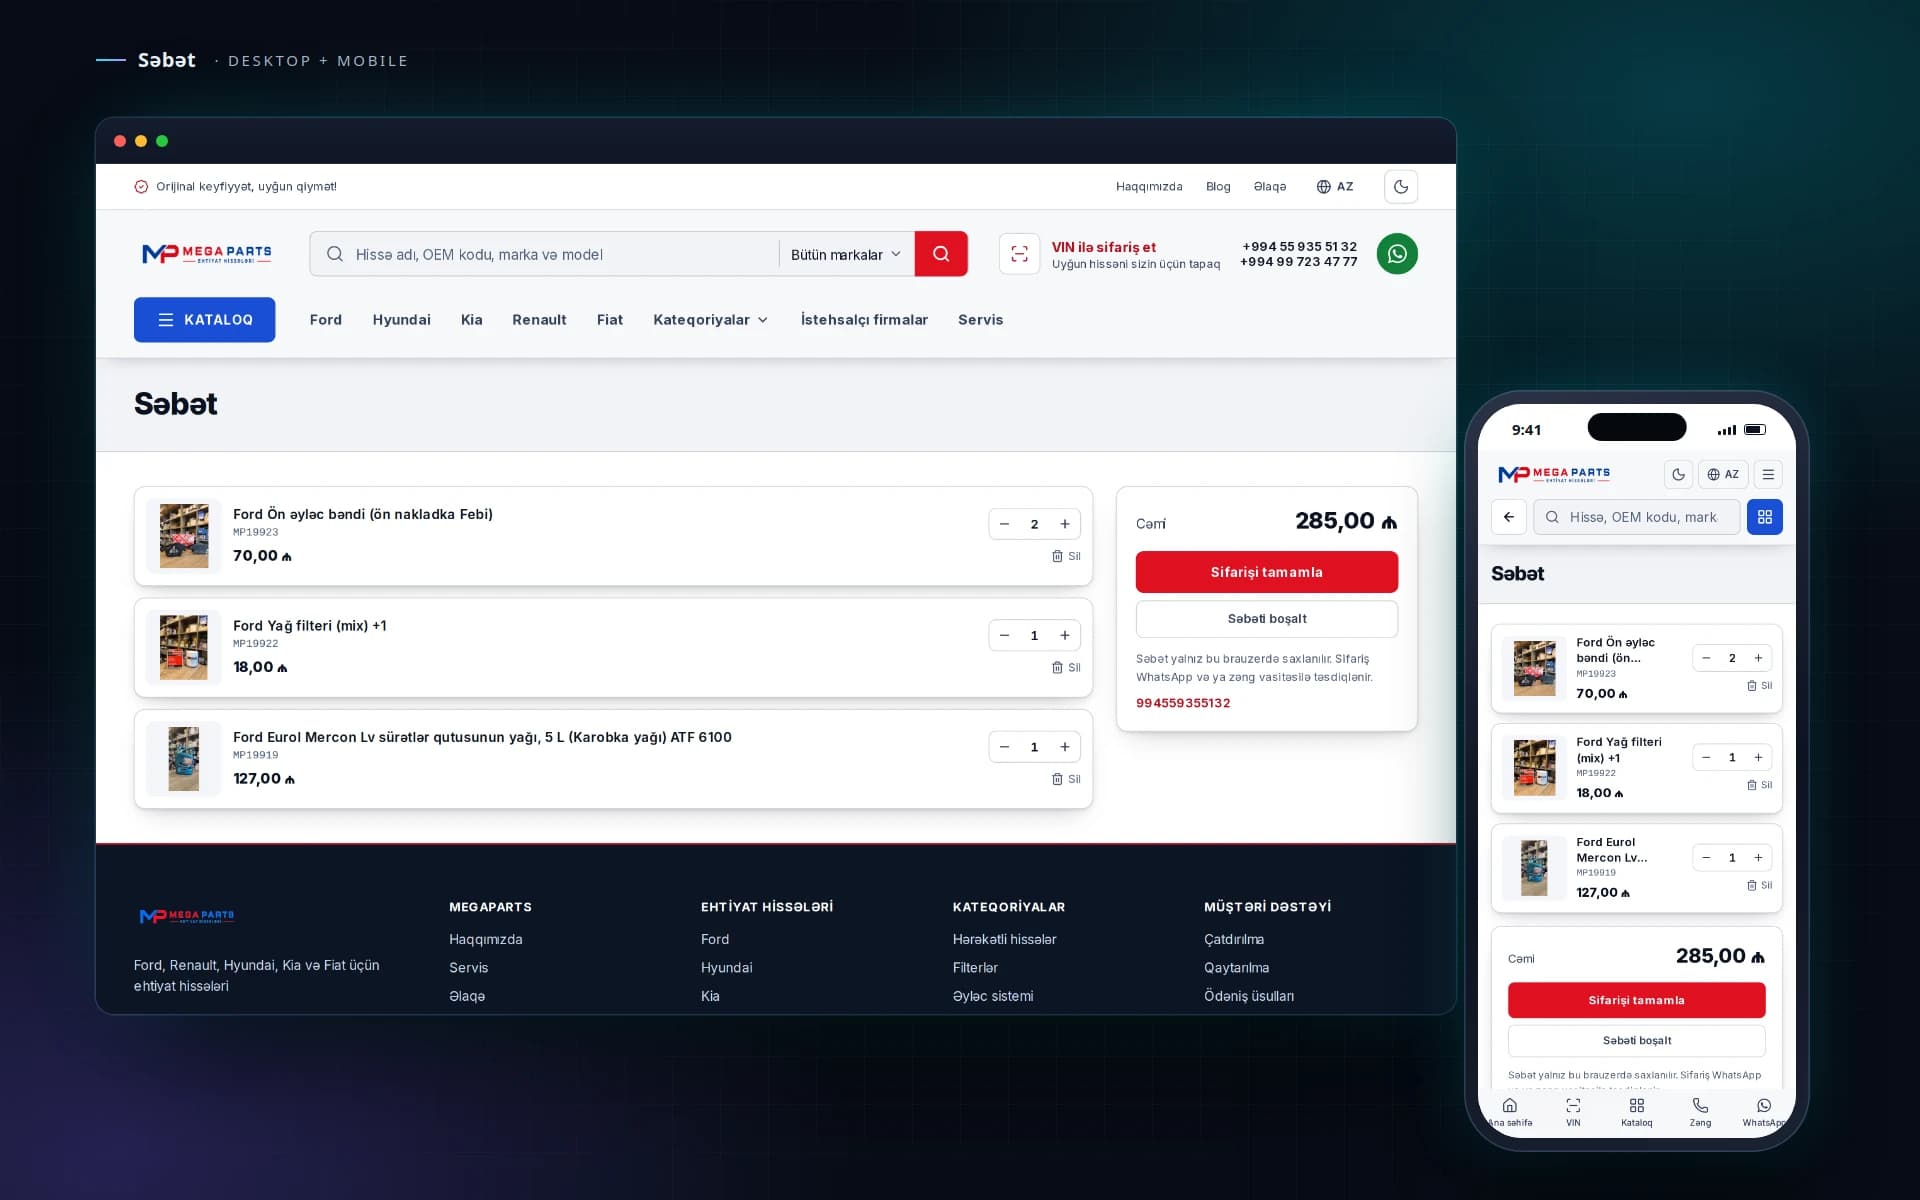
Task: Click the Ford Eurol Mercon product thumbnail on desktop
Action: tap(184, 759)
